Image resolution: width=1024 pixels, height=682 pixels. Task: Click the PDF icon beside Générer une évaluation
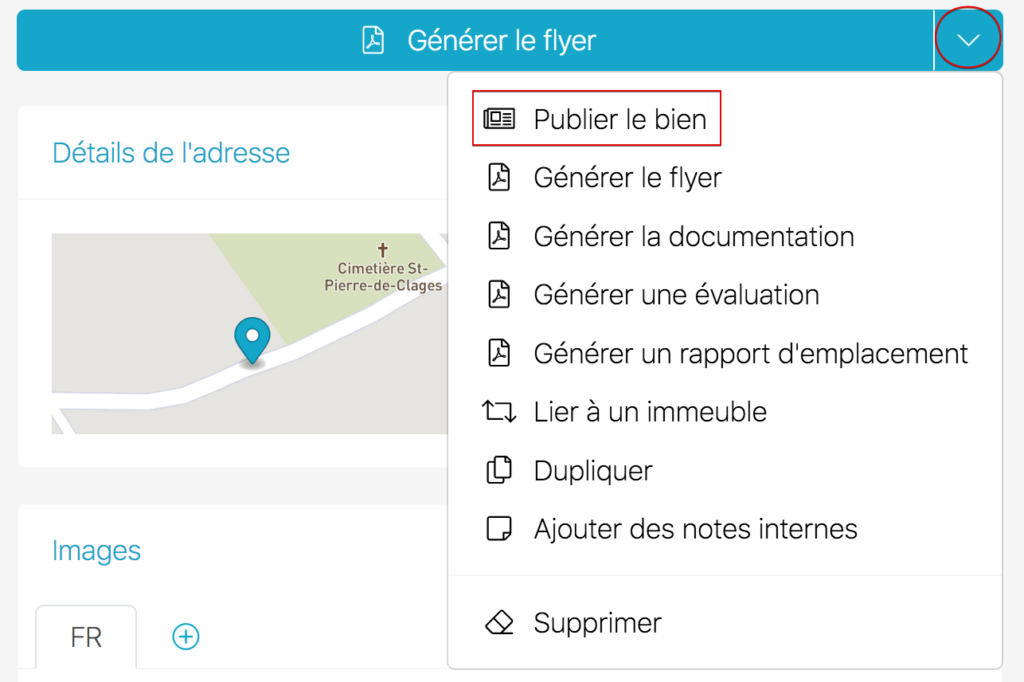tap(499, 294)
